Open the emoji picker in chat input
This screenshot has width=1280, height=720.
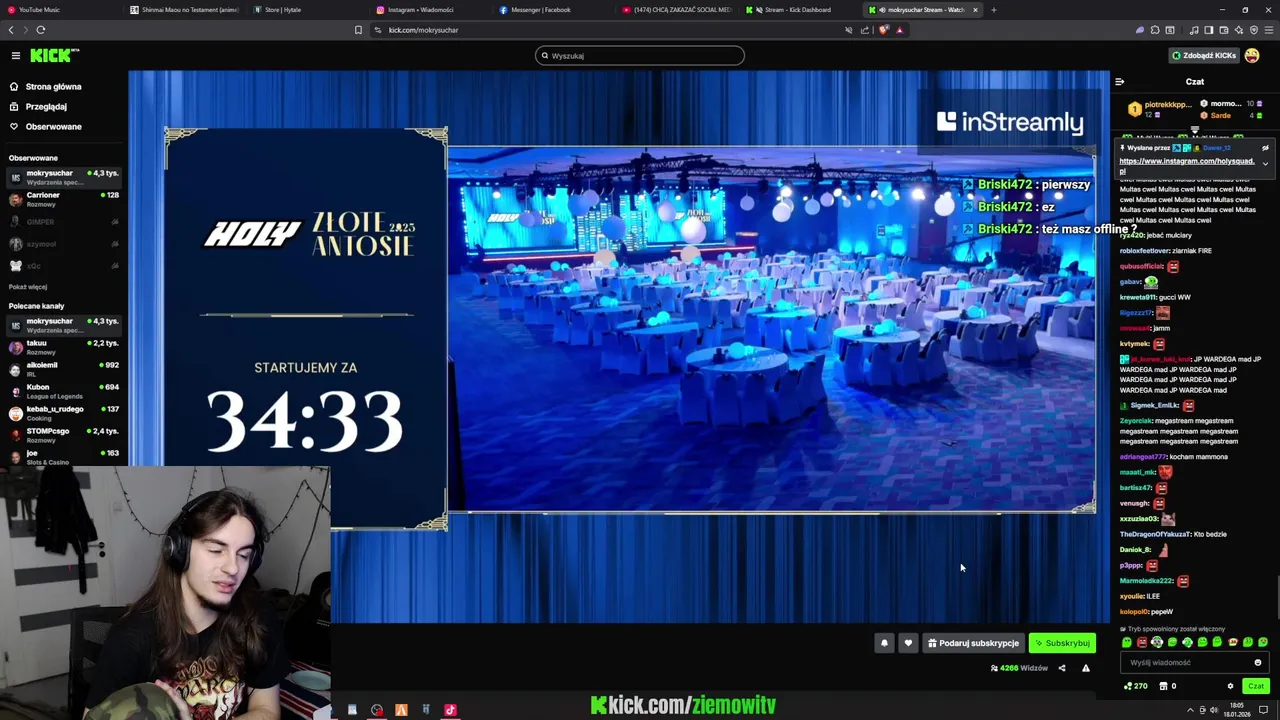pos(1258,662)
